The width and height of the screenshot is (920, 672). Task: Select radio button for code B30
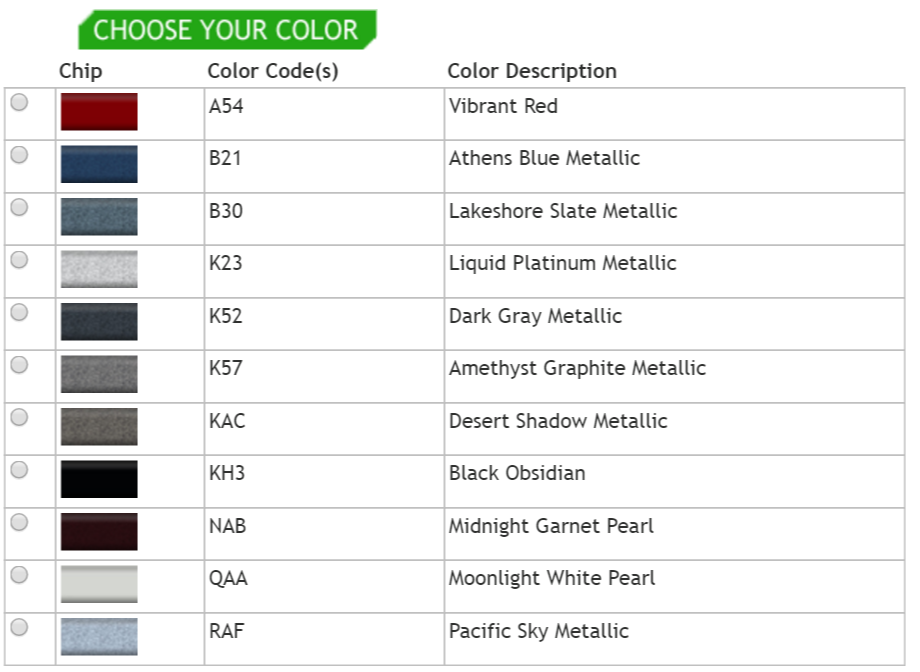(19, 207)
